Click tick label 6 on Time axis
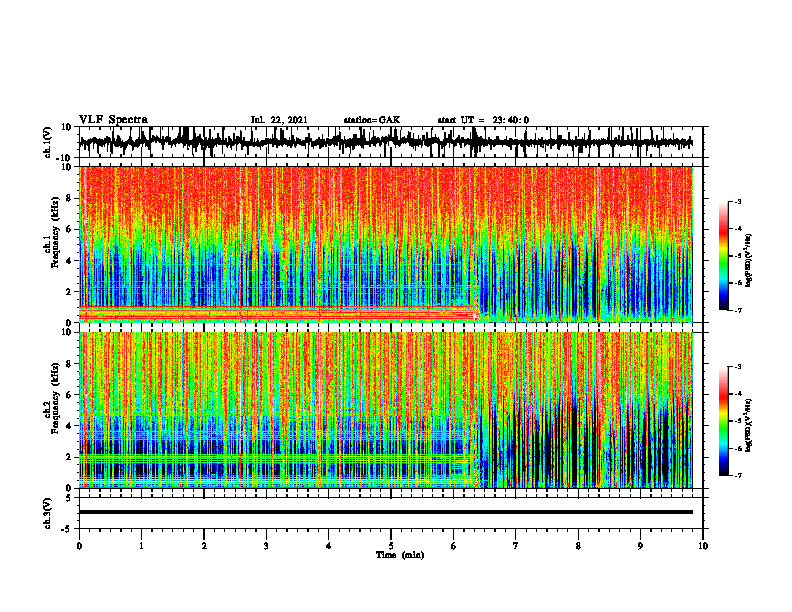This screenshot has height=612, width=792. tap(454, 546)
